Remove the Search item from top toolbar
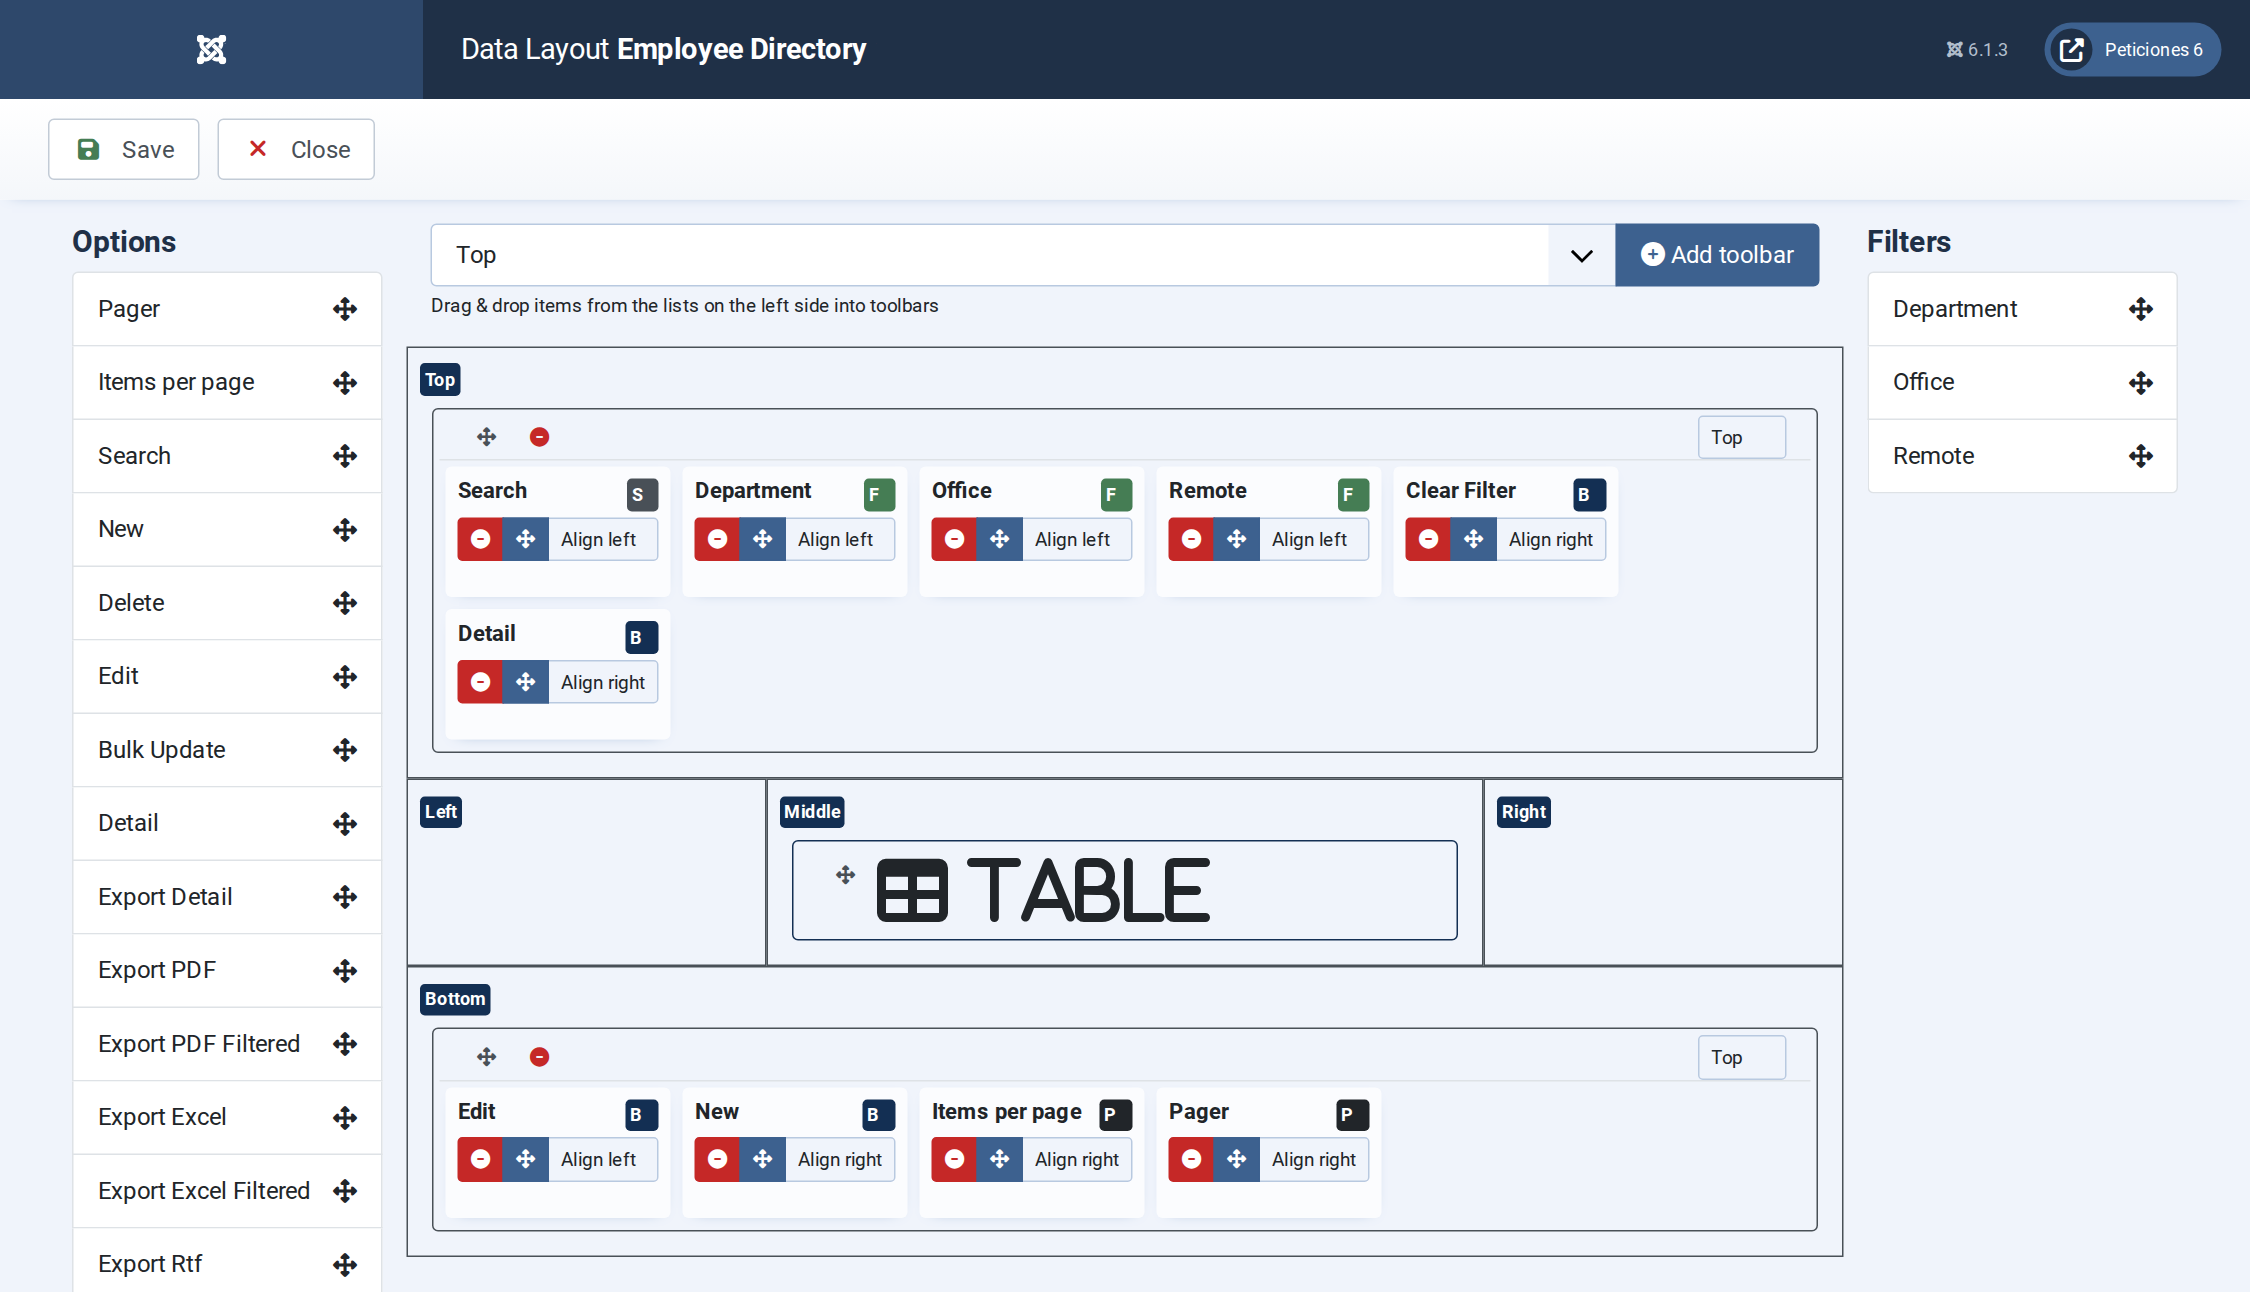 [480, 539]
